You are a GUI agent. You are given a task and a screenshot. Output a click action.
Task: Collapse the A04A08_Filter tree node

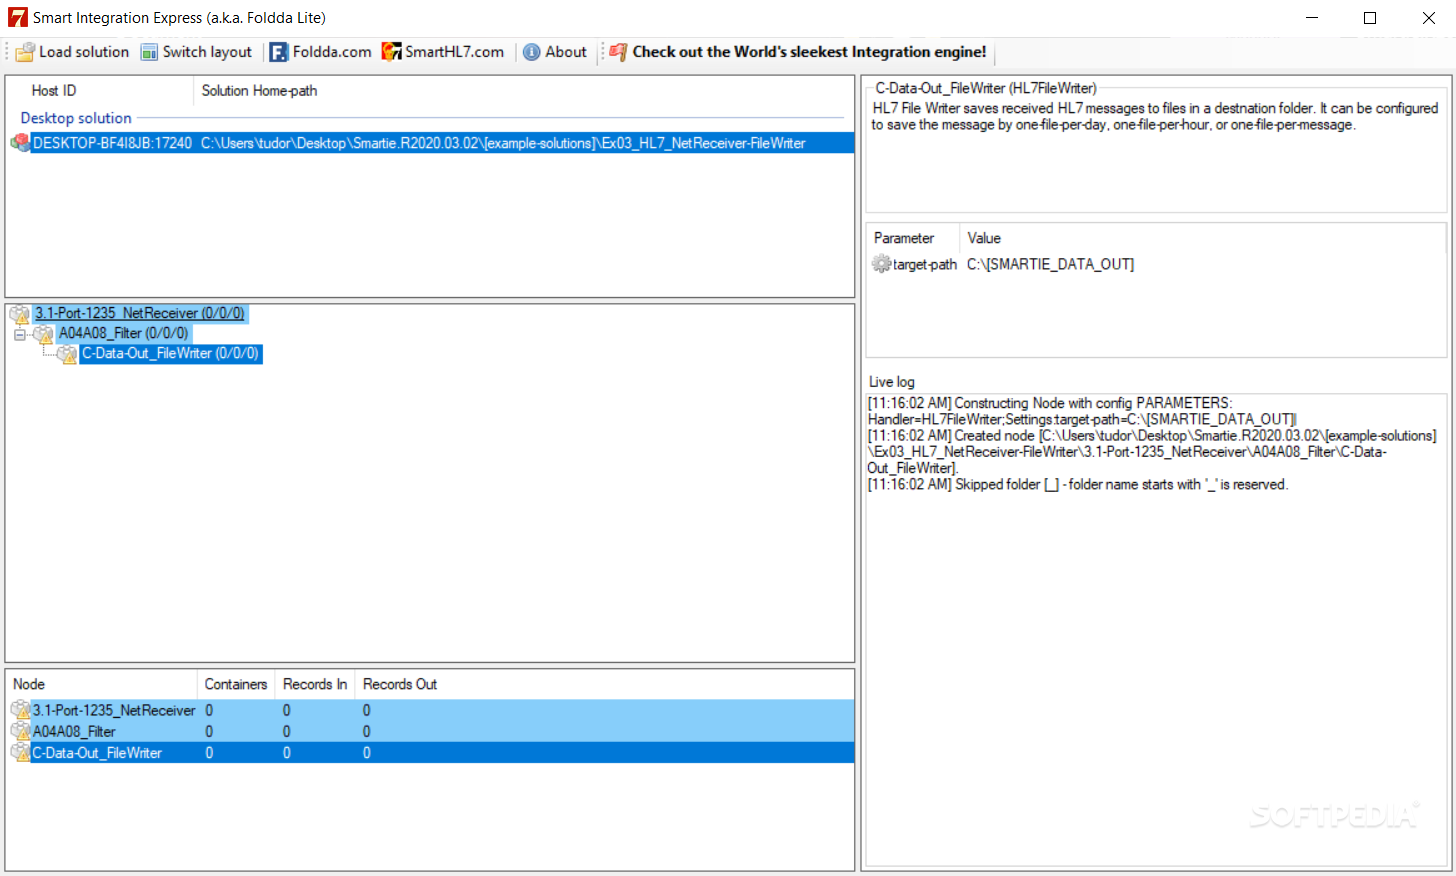click(x=19, y=334)
